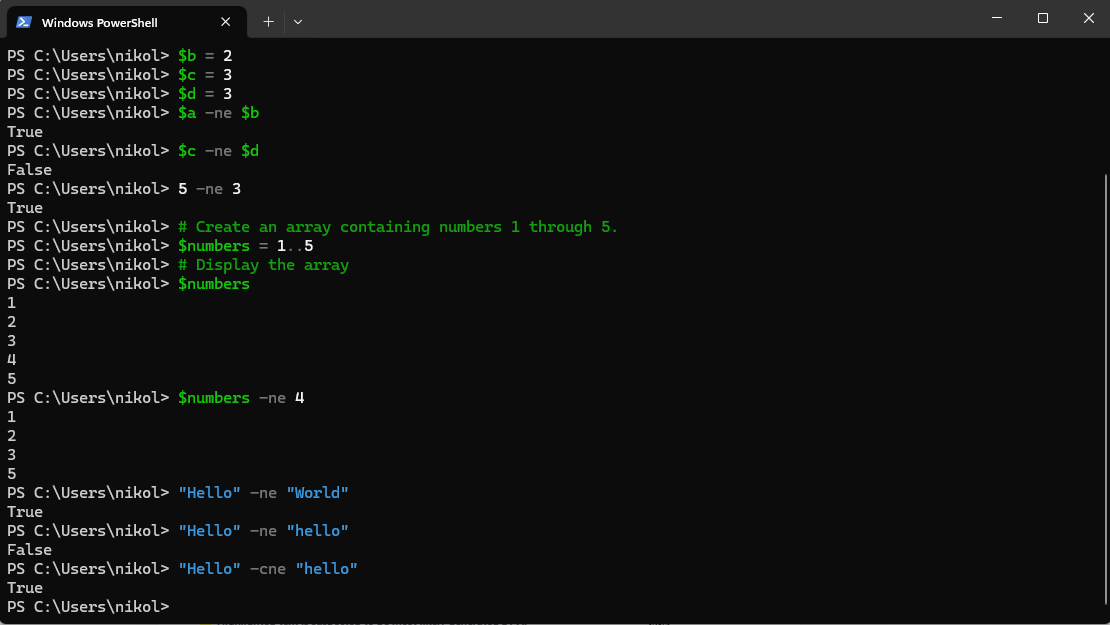Close the terminal window
The width and height of the screenshot is (1110, 625).
tap(1089, 18)
